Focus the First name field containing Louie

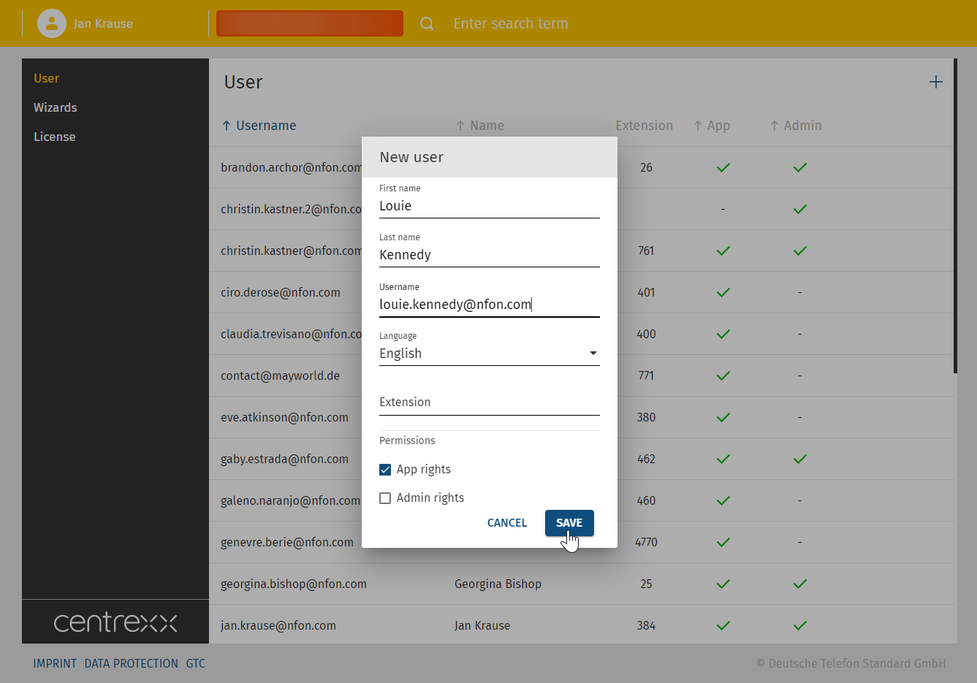tap(489, 206)
